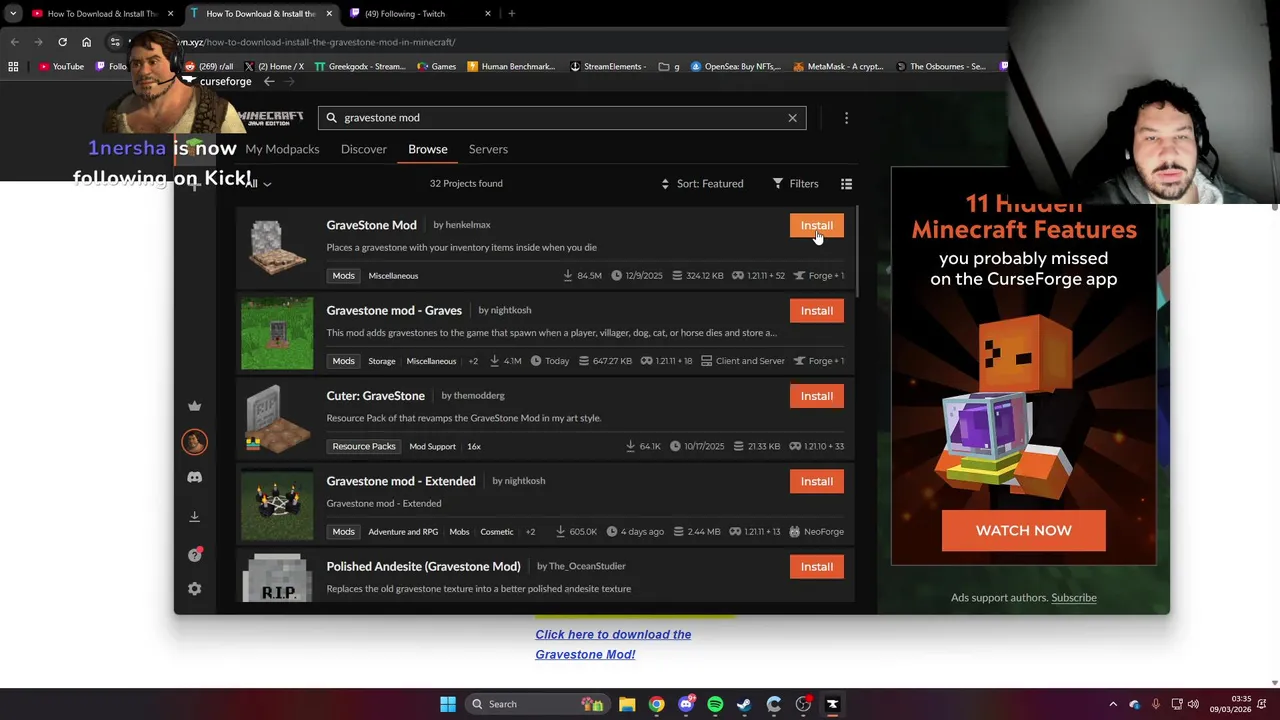
Task: Open the MetaMask bookmark
Action: [838, 67]
